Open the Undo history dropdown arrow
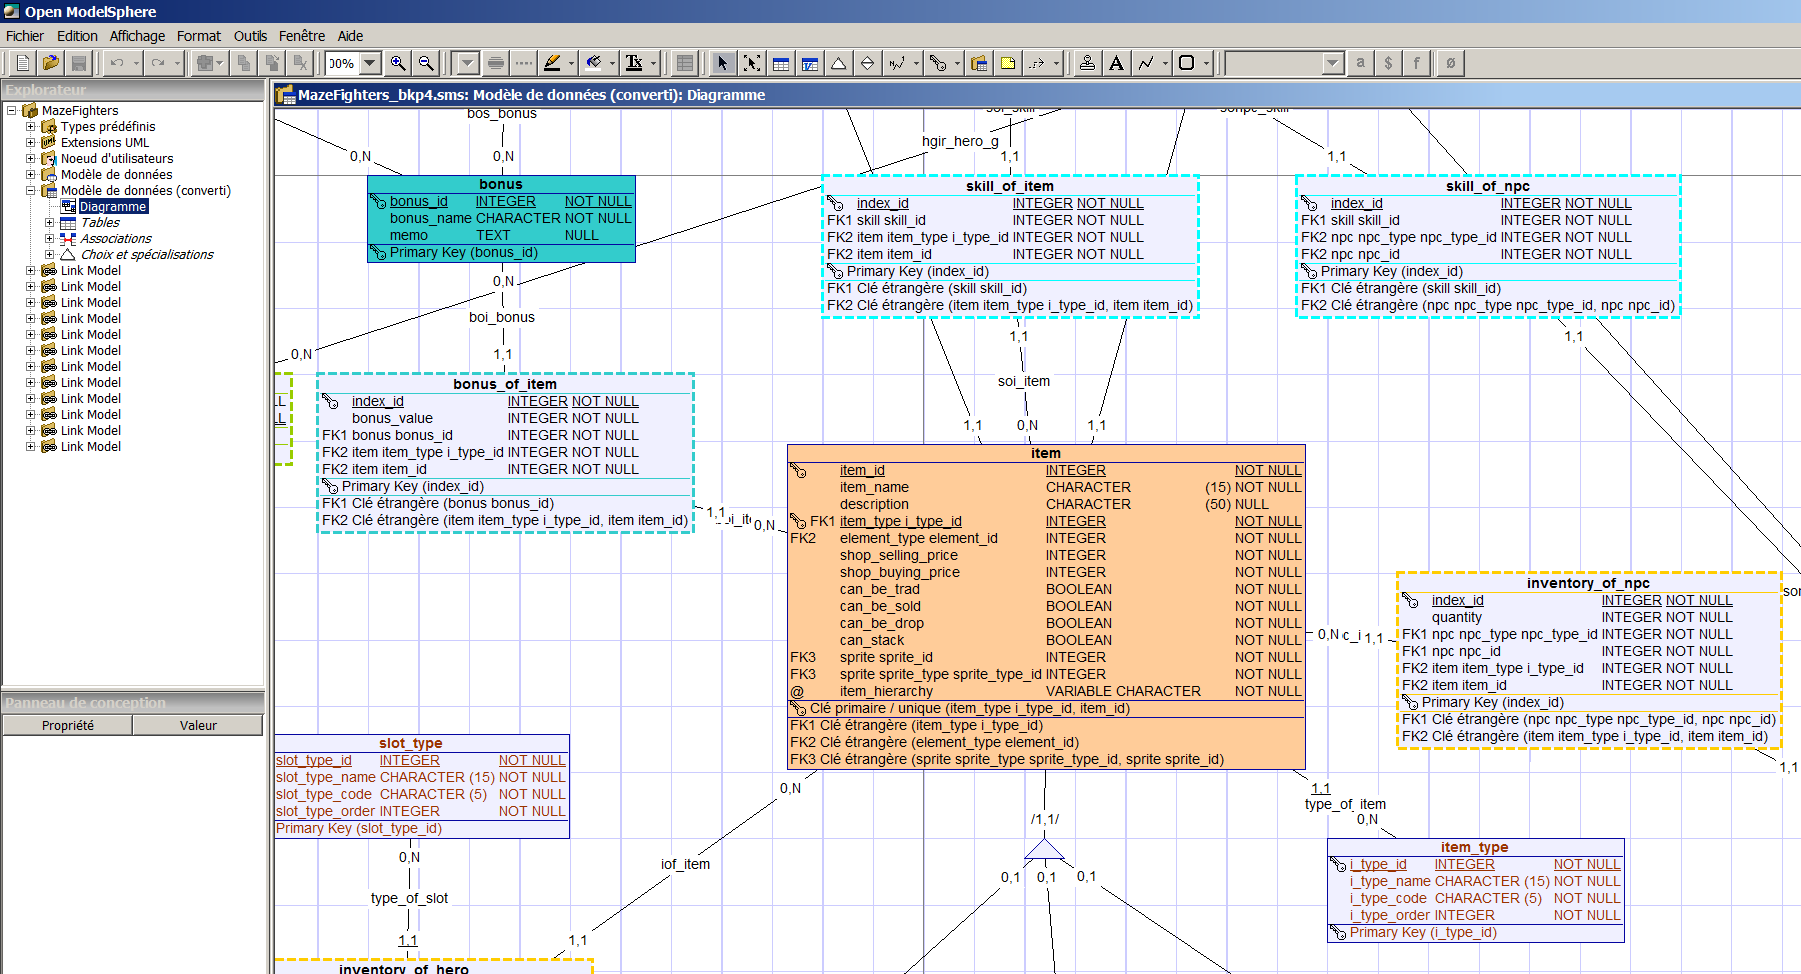This screenshot has width=1801, height=974. click(137, 63)
